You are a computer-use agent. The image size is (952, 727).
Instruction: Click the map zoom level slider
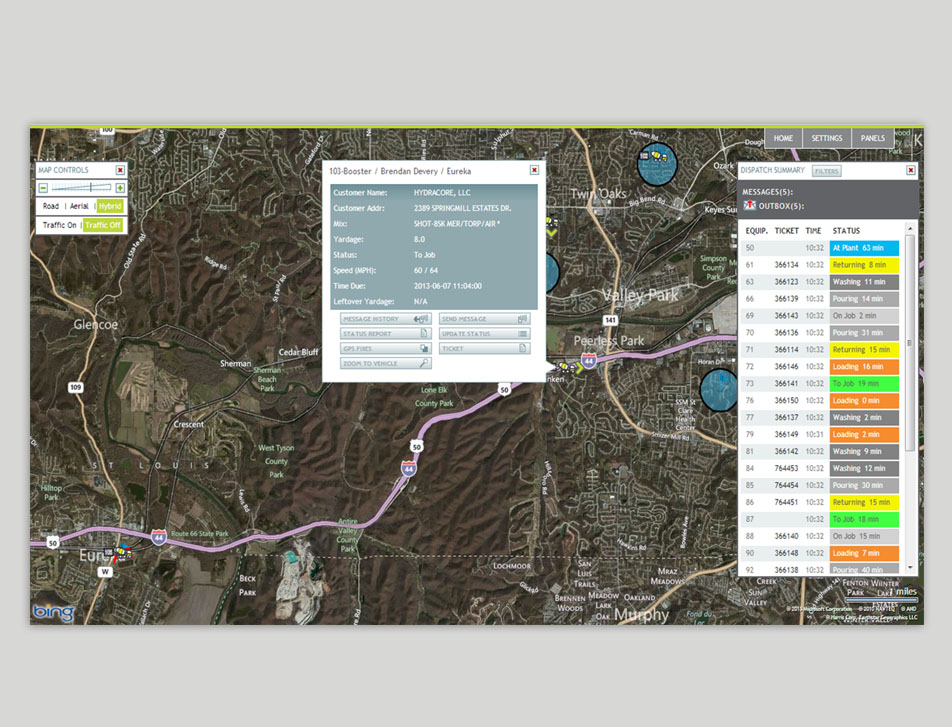(x=82, y=188)
